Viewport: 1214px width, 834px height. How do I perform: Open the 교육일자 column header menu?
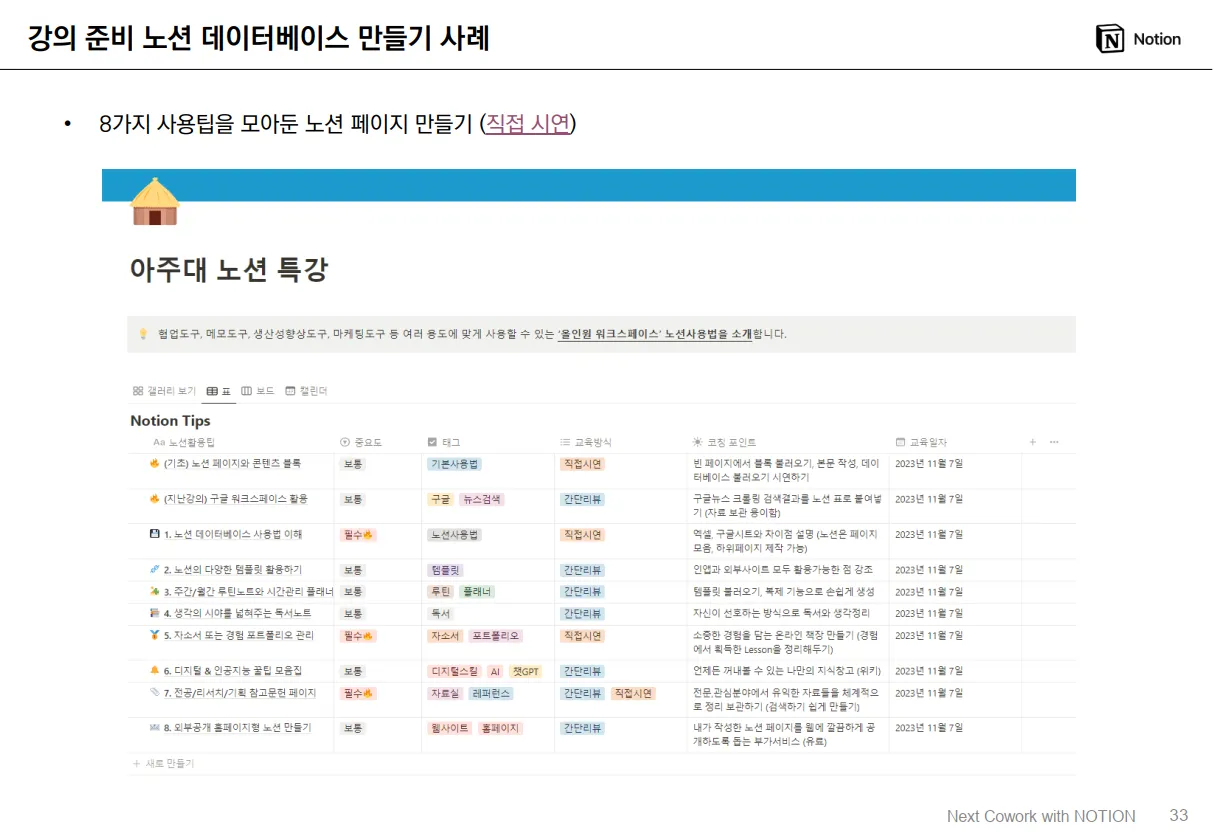(x=921, y=442)
